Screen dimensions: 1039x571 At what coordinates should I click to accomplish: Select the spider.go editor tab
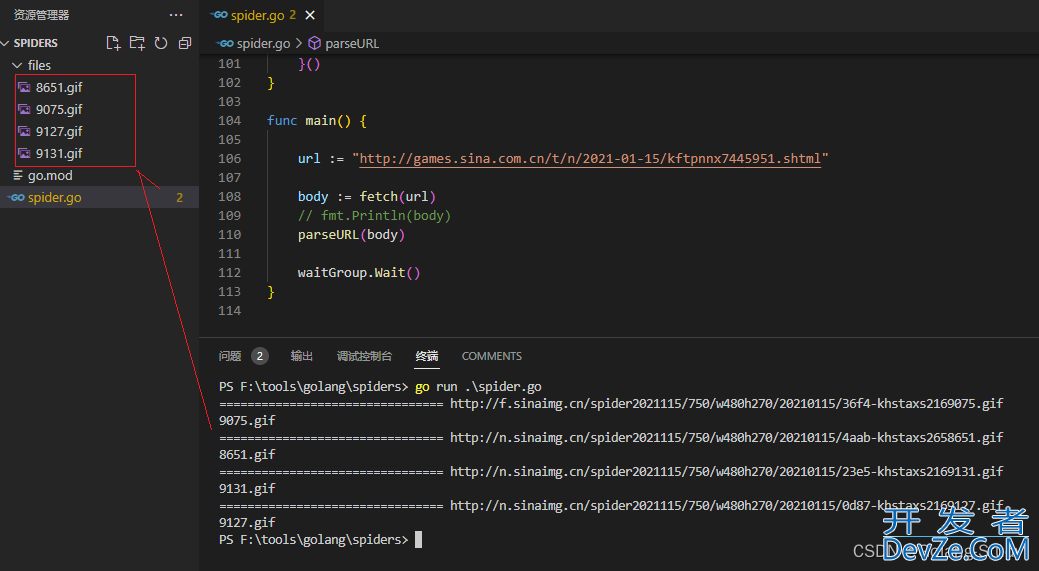262,15
